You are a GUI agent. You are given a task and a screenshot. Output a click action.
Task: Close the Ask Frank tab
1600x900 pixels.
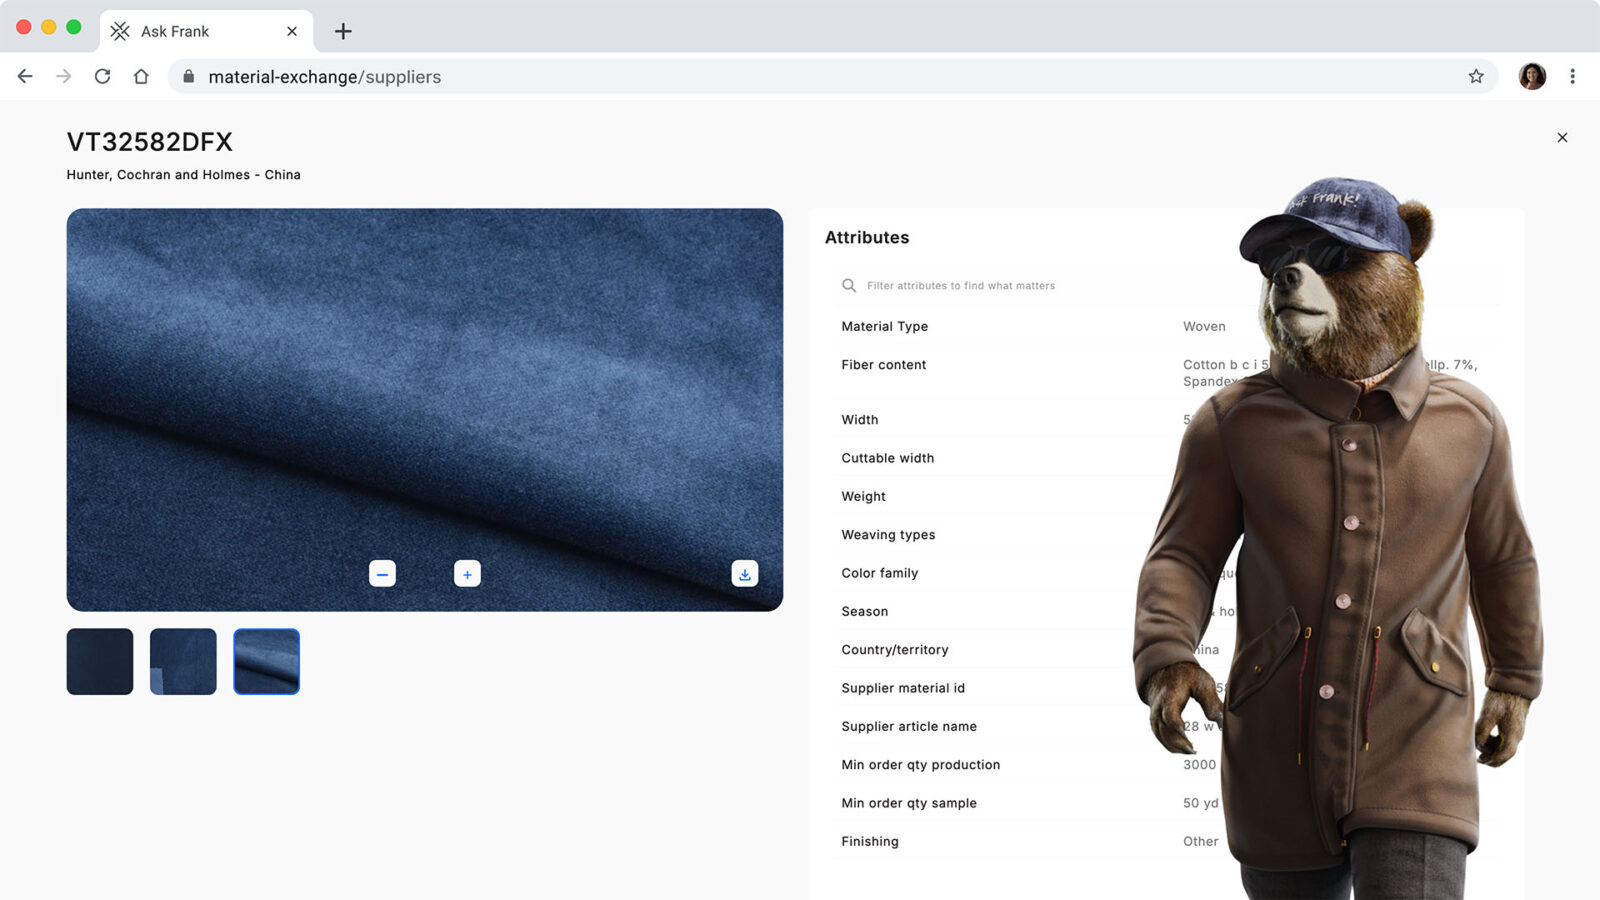click(292, 32)
